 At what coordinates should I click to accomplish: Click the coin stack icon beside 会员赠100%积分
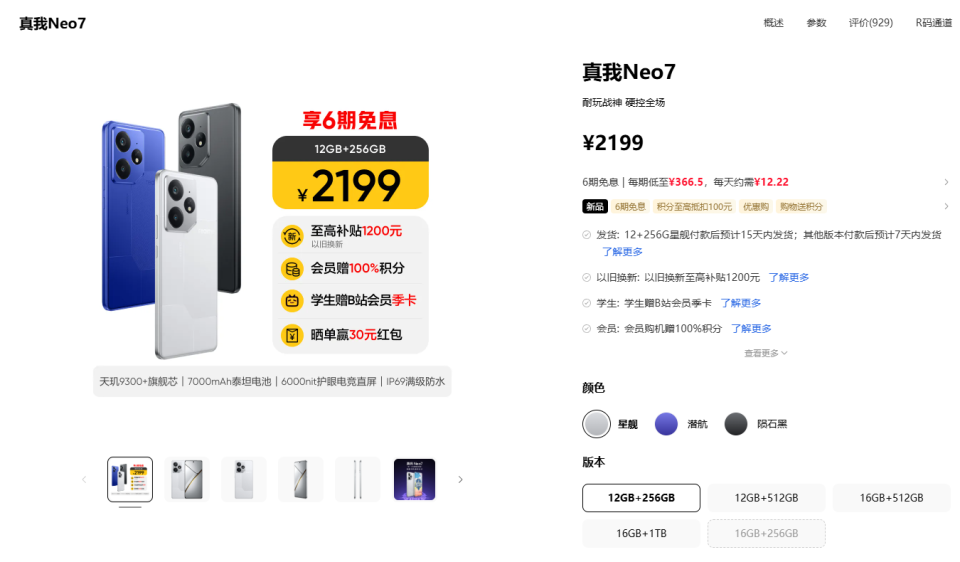click(292, 269)
